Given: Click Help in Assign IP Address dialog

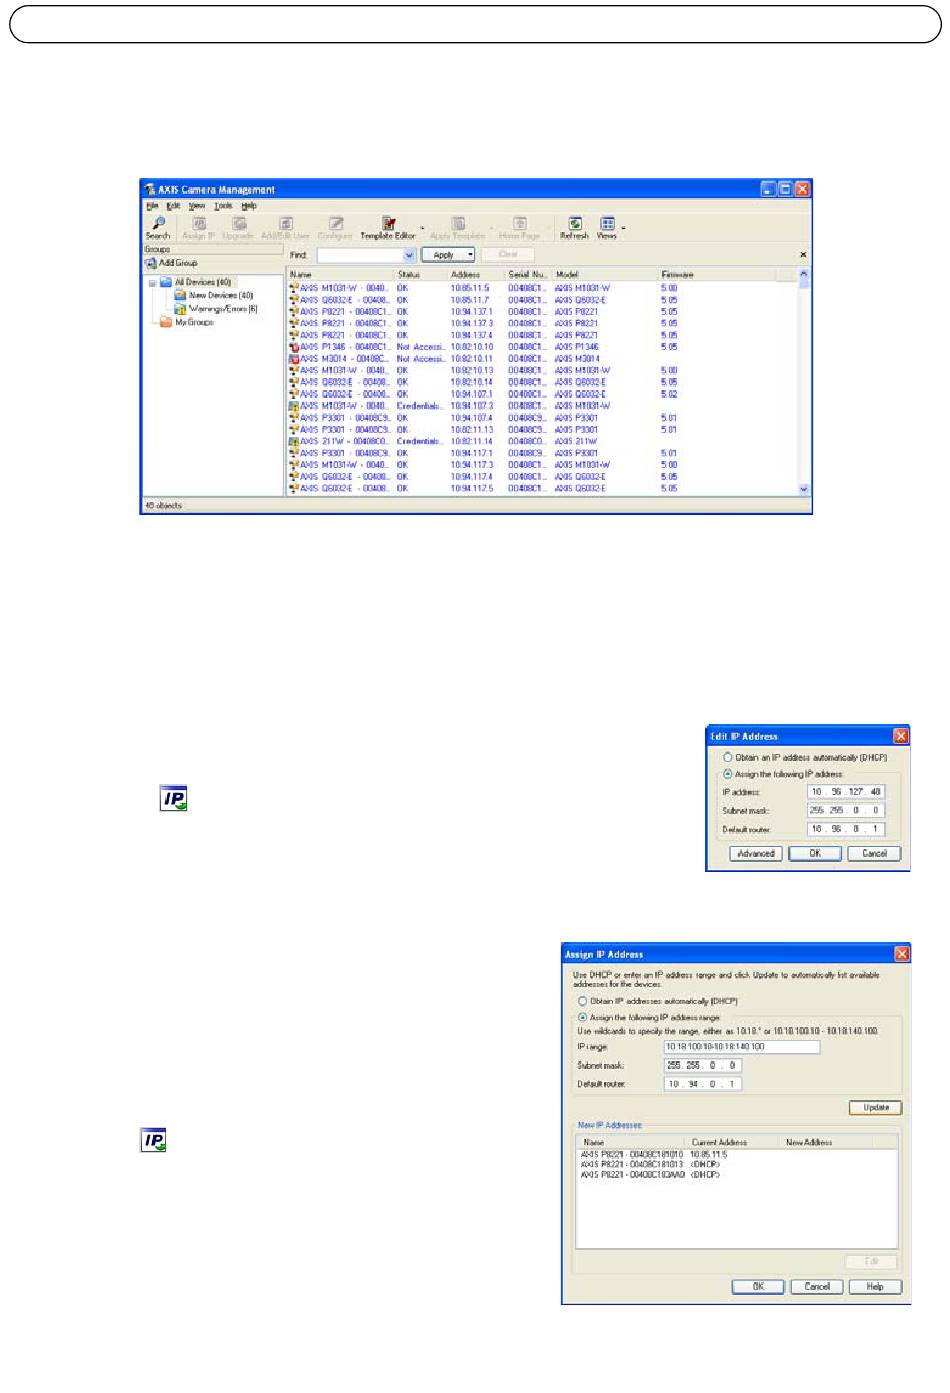Looking at the screenshot, I should pyautogui.click(x=875, y=1287).
